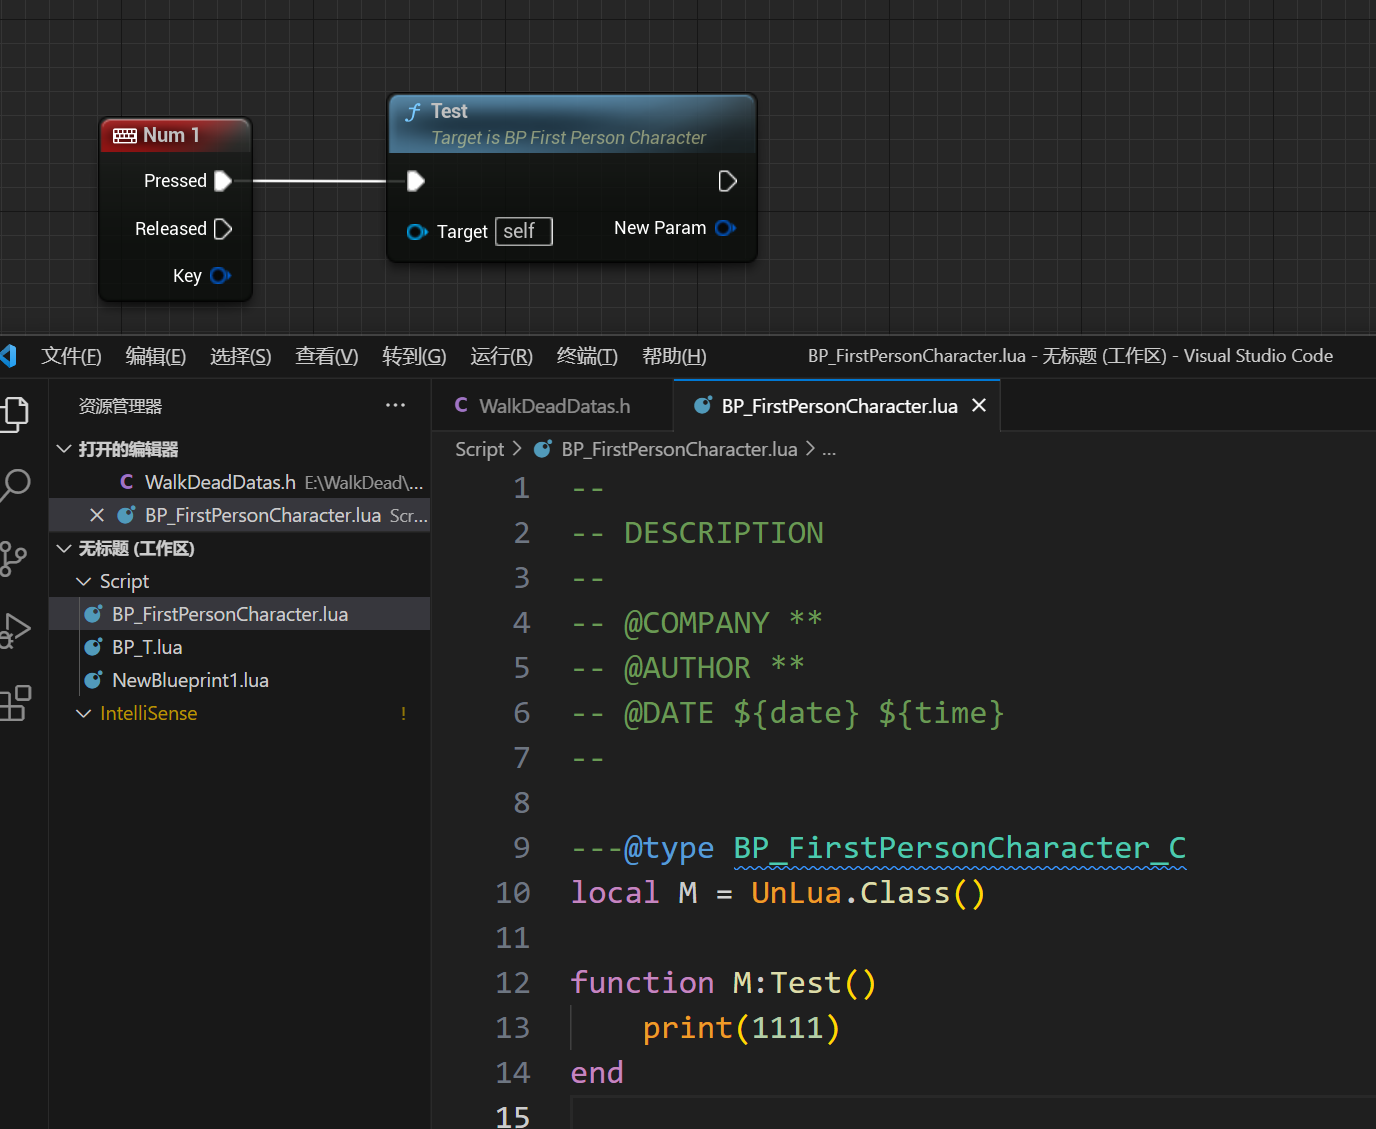Open the Search view icon

click(15, 485)
